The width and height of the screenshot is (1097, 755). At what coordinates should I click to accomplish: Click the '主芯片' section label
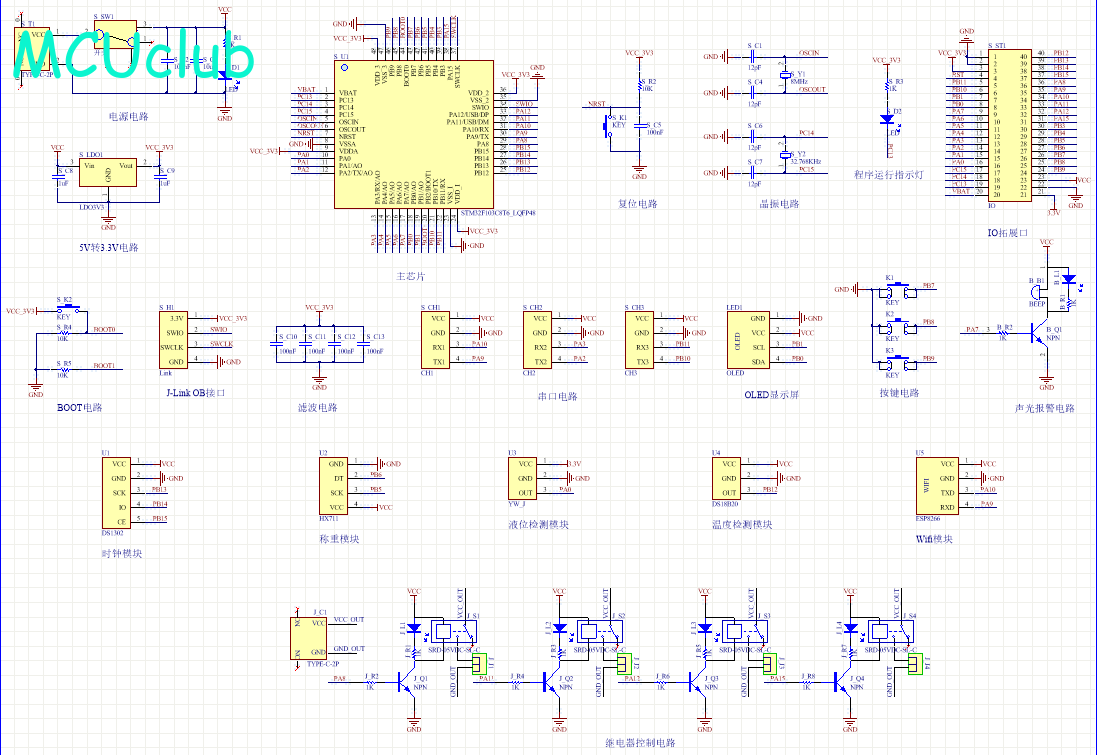tap(411, 276)
